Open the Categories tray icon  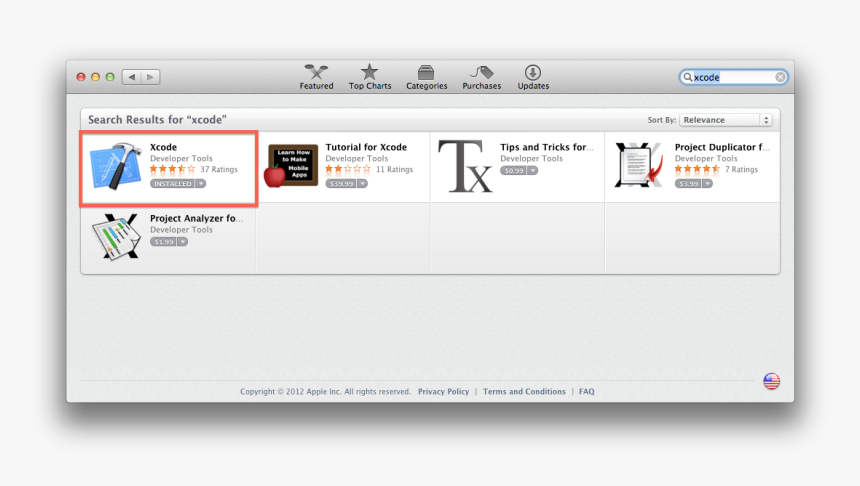(426, 72)
